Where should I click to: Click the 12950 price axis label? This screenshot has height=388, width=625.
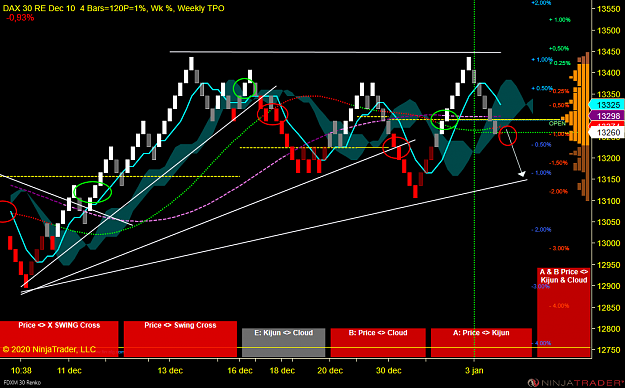pos(608,265)
